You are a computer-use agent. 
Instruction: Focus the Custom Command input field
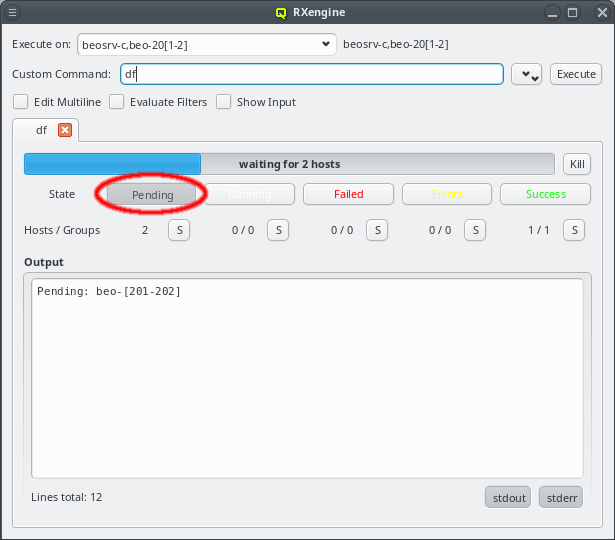click(x=310, y=74)
